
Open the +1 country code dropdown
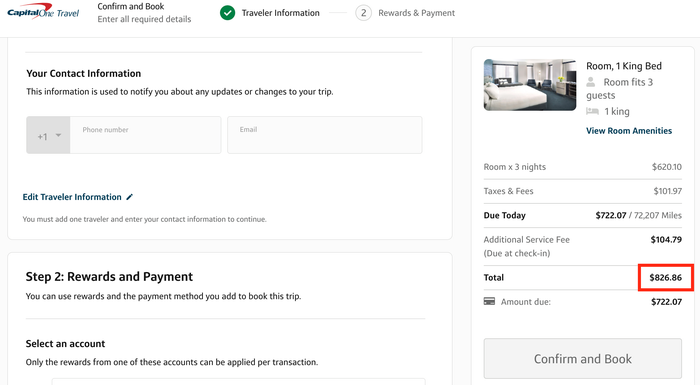click(x=48, y=135)
